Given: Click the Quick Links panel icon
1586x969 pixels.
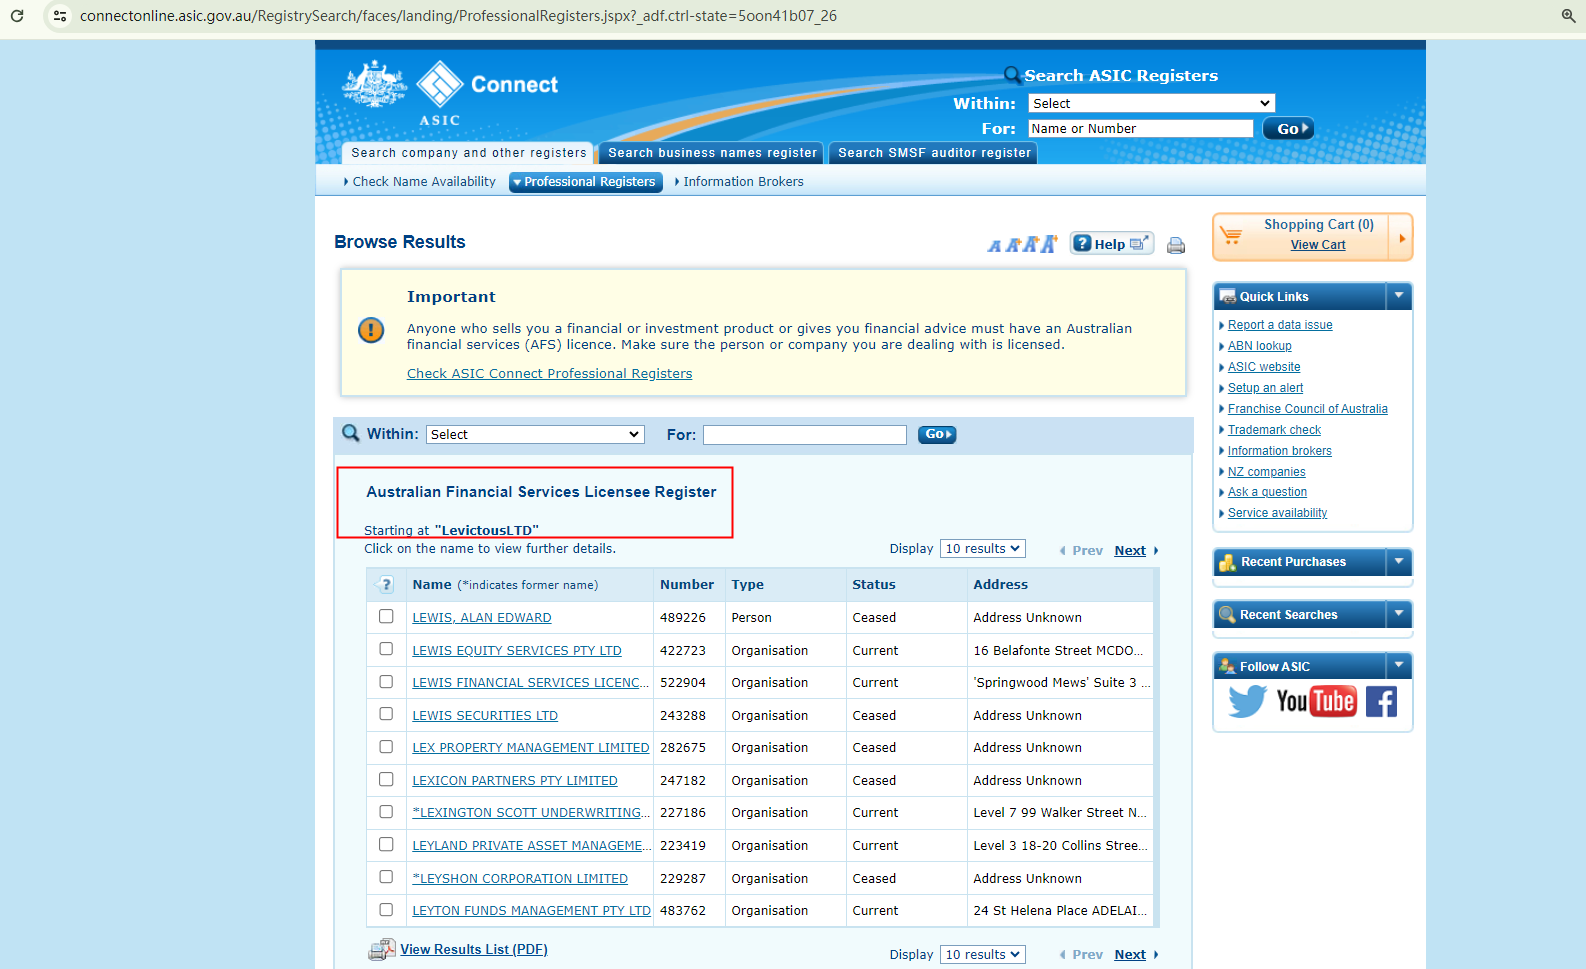Looking at the screenshot, I should [1227, 296].
